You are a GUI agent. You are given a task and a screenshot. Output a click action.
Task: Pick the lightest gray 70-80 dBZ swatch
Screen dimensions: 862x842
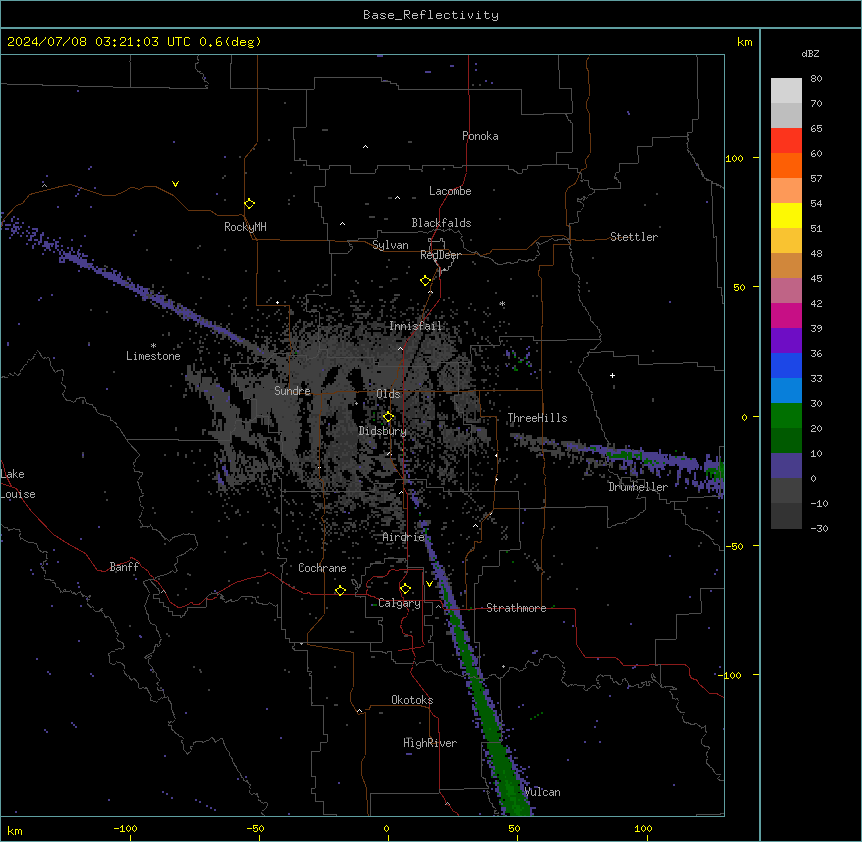click(x=786, y=91)
